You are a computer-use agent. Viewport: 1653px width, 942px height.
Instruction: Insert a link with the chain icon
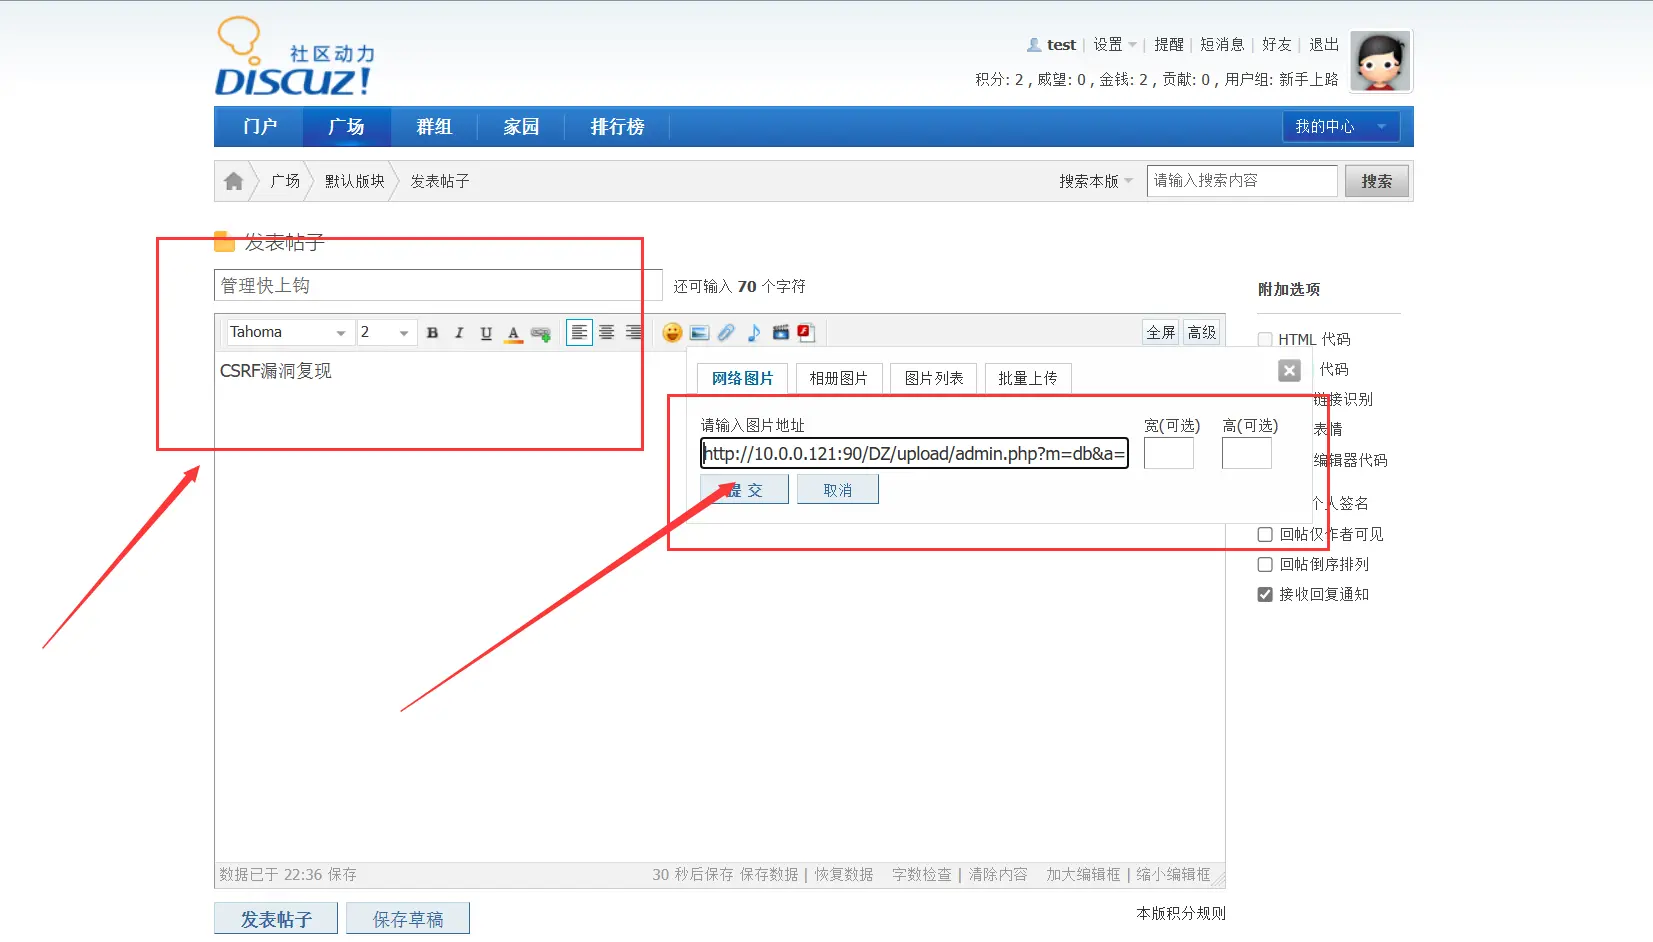click(541, 333)
